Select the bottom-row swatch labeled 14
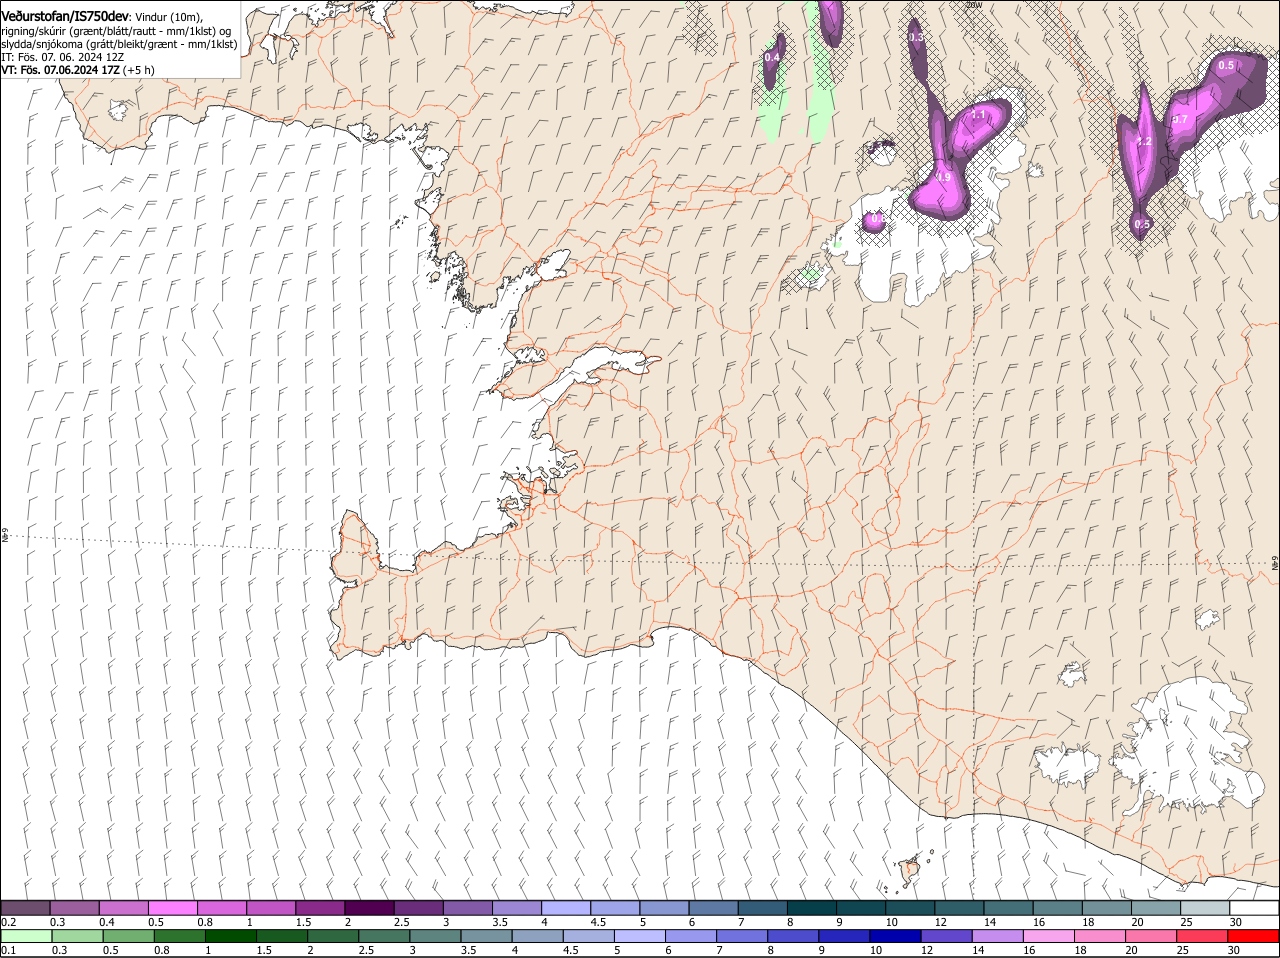The width and height of the screenshot is (1280, 958). pyautogui.click(x=999, y=937)
